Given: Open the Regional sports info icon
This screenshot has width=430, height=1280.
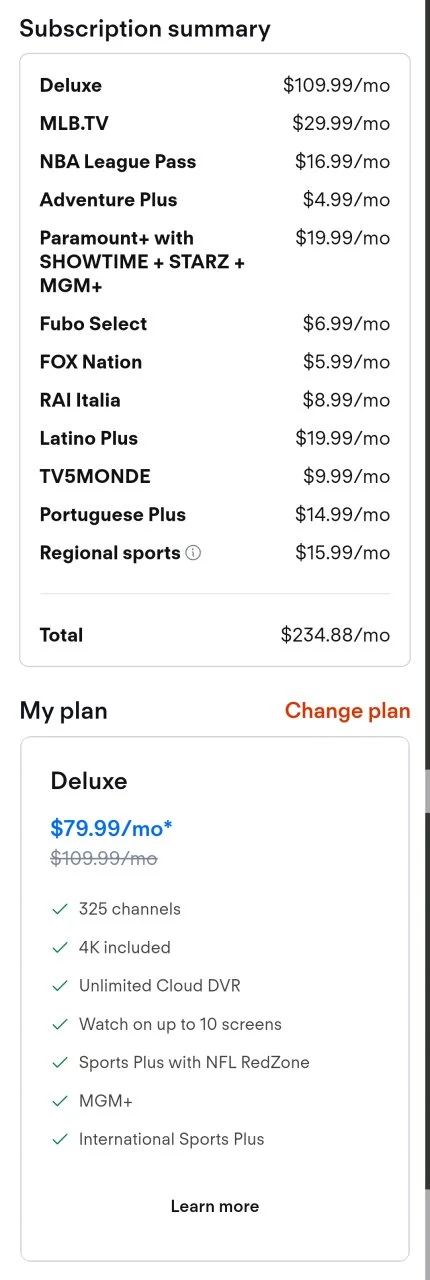Looking at the screenshot, I should tap(194, 553).
